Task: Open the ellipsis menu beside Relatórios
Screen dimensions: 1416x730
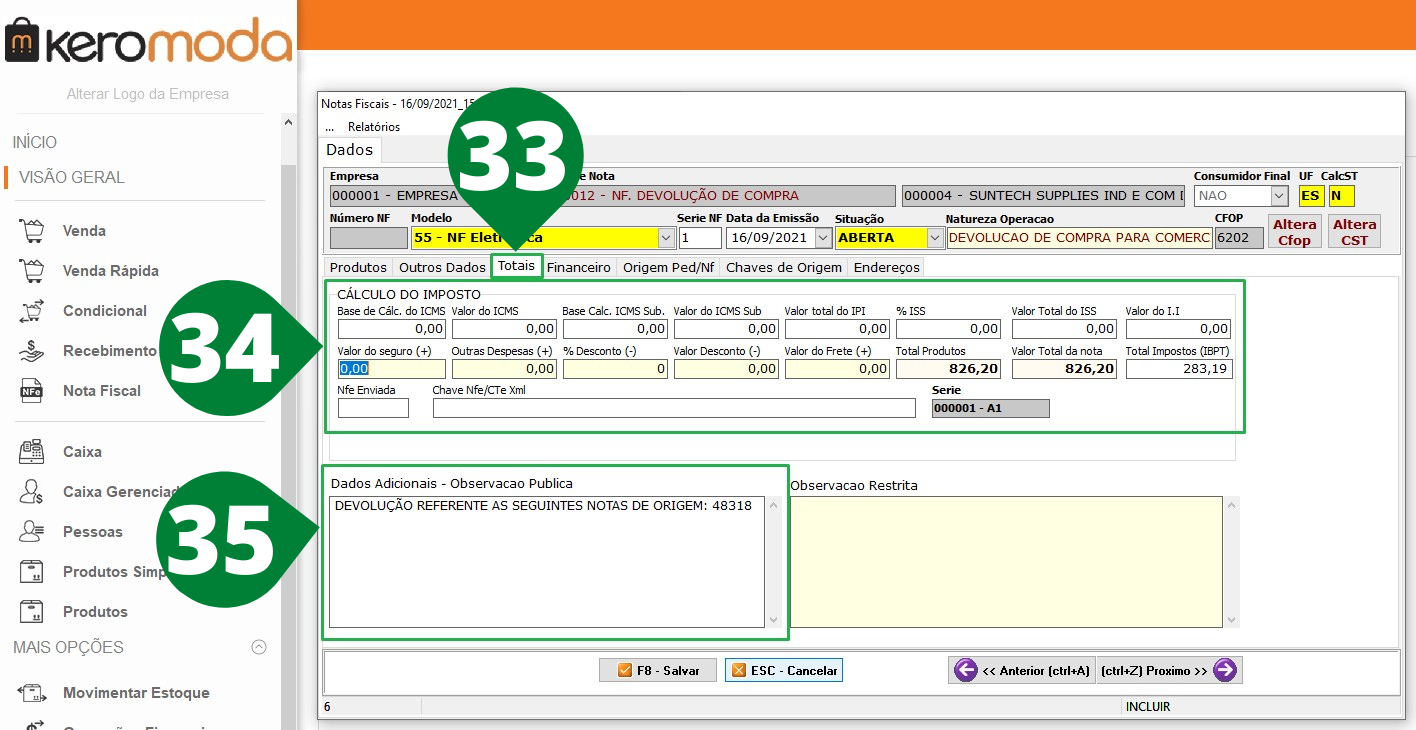Action: [329, 127]
